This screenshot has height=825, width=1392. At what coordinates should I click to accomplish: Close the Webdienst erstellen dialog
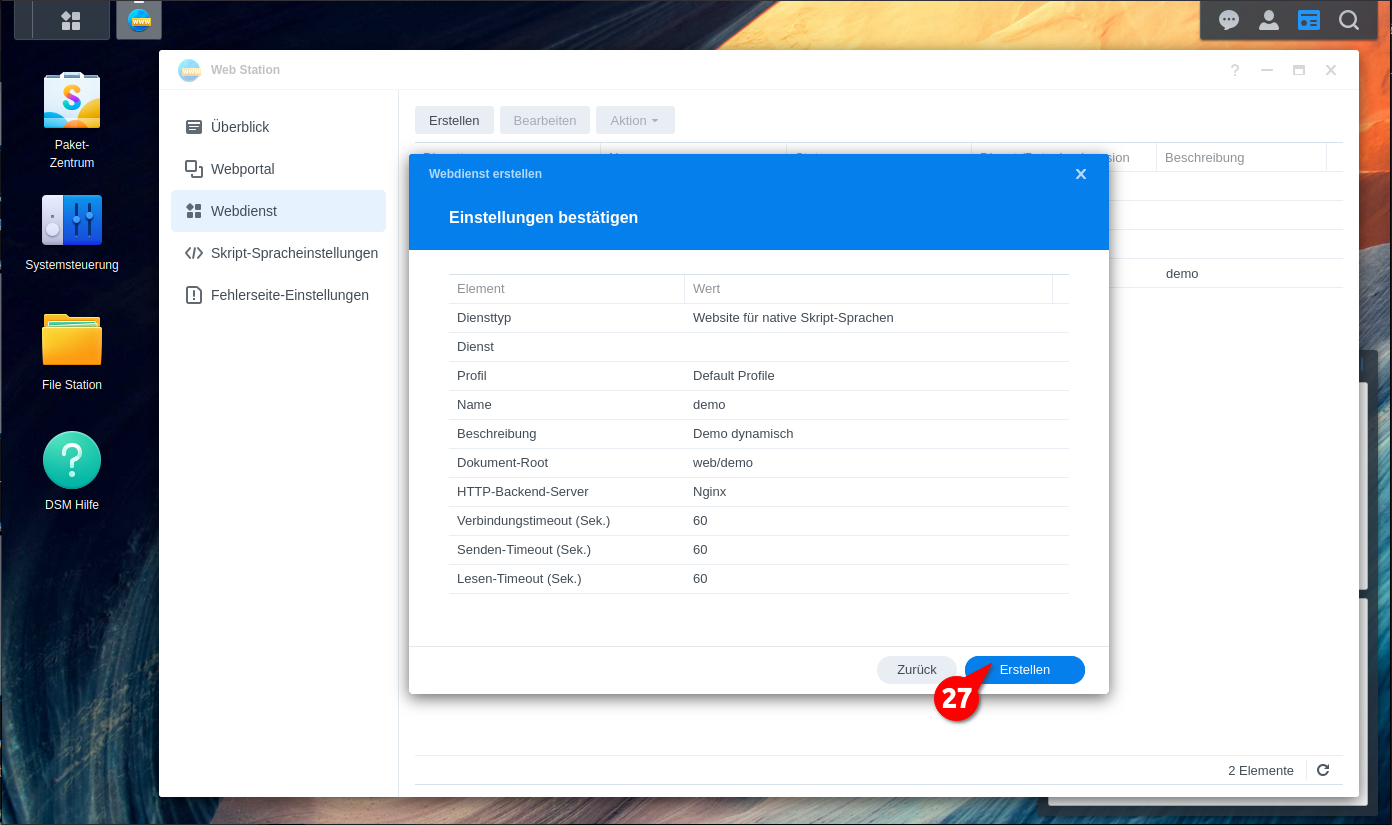pyautogui.click(x=1081, y=174)
